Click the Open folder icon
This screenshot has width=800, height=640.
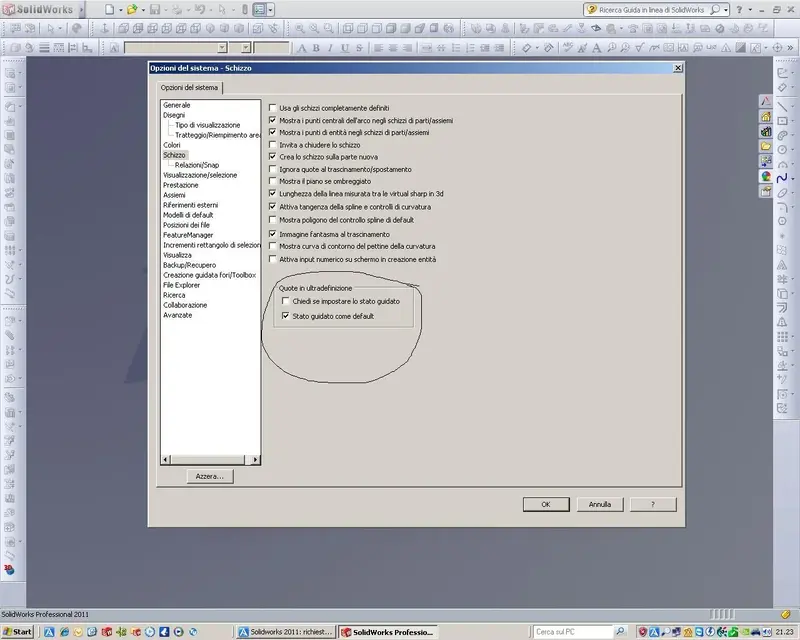click(x=132, y=9)
